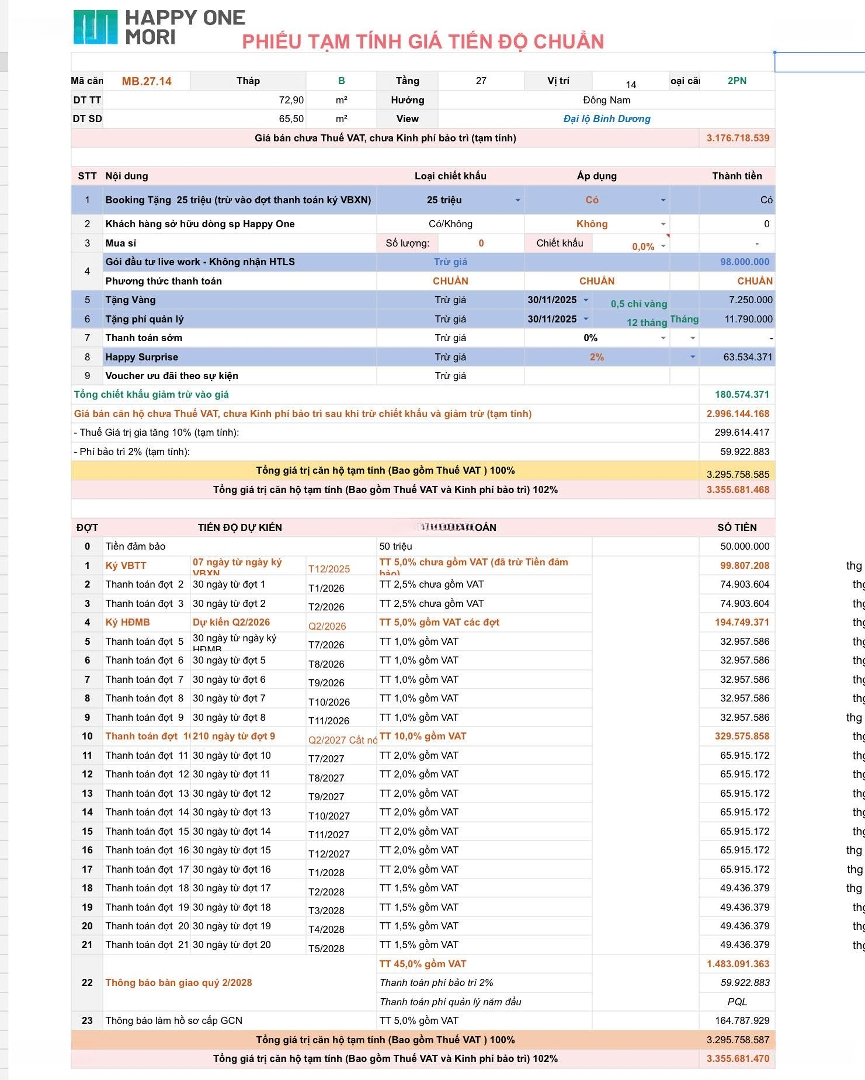Click the Tháp value "B" cell
This screenshot has width=865, height=1080.
341,81
